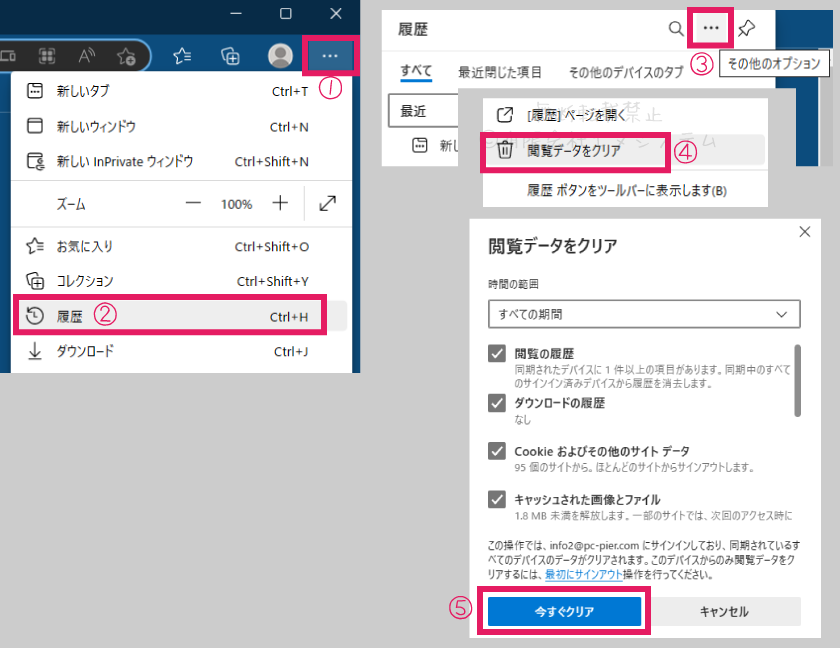Select 新しいタブ menu item

181,91
